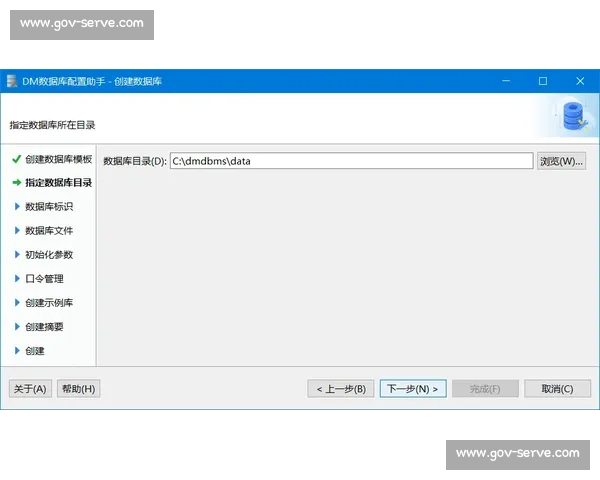Click the 指定数据库所在目录 heading text

coord(52,125)
